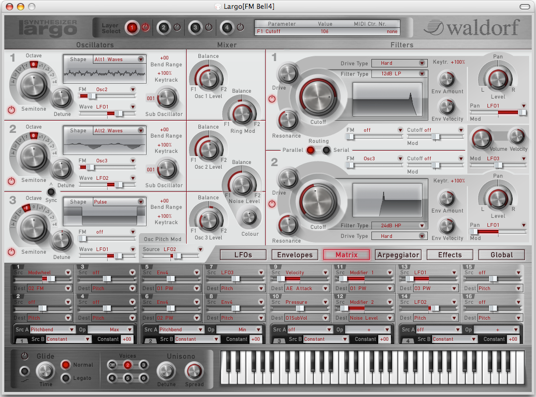Switch to the LFOs tab
This screenshot has width=536, height=397.
pyautogui.click(x=243, y=255)
